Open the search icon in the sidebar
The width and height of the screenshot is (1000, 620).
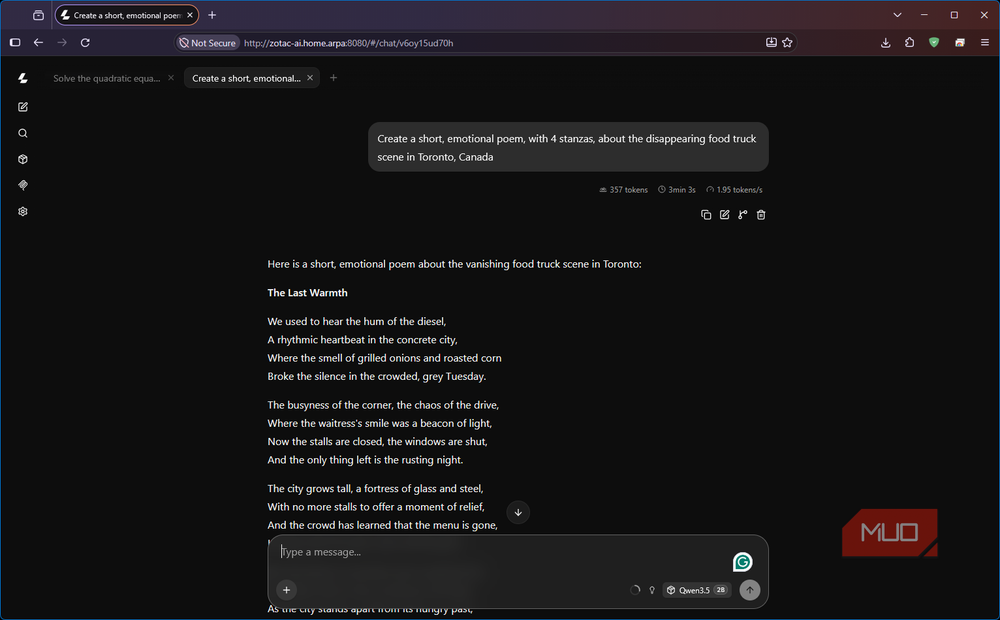(x=23, y=133)
